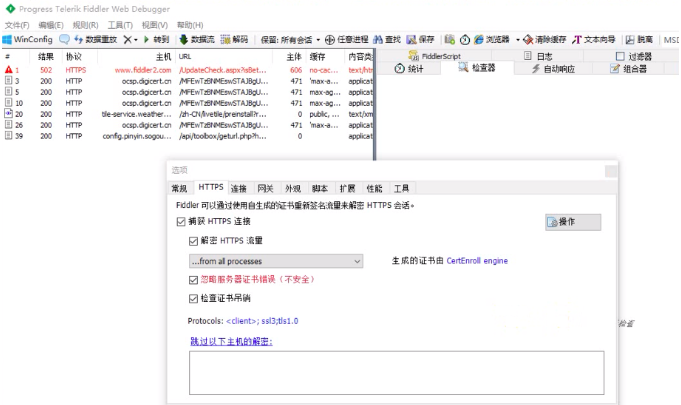Click the 操作 actions button
Screen dimensions: 681x405
coord(573,222)
